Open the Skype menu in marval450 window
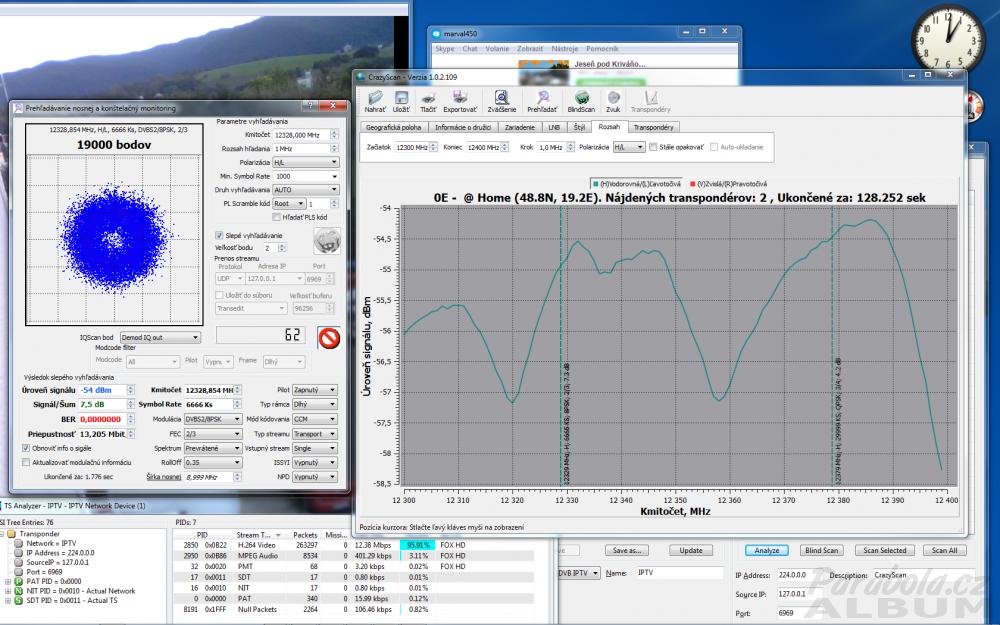 [x=445, y=49]
